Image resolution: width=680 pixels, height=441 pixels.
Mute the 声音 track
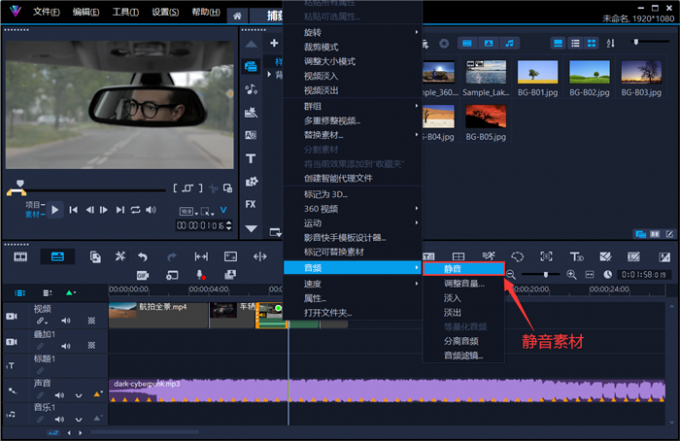(x=59, y=395)
